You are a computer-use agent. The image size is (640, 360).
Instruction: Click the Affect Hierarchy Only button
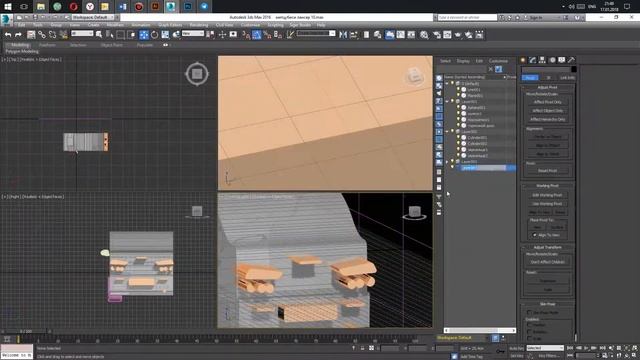547,119
